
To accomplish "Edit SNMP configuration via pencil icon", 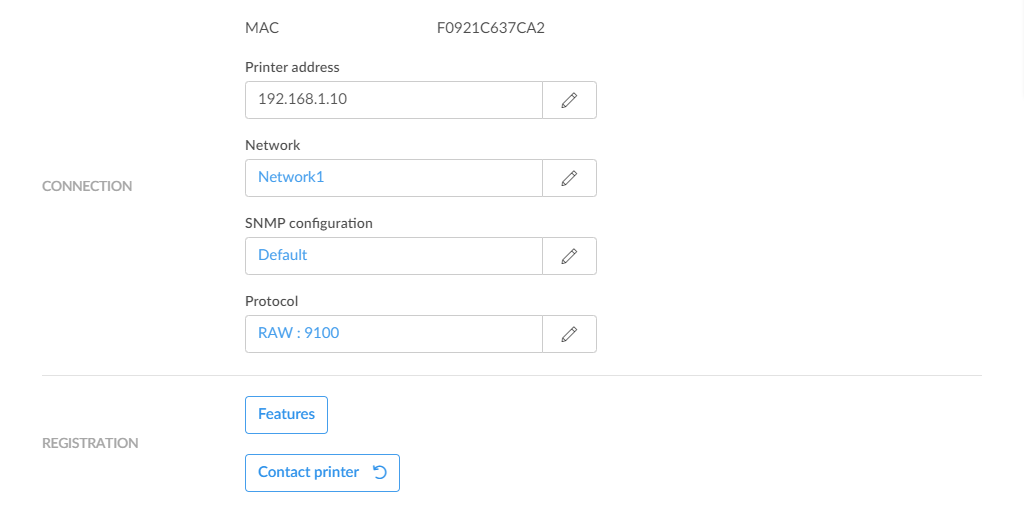I will (x=569, y=256).
